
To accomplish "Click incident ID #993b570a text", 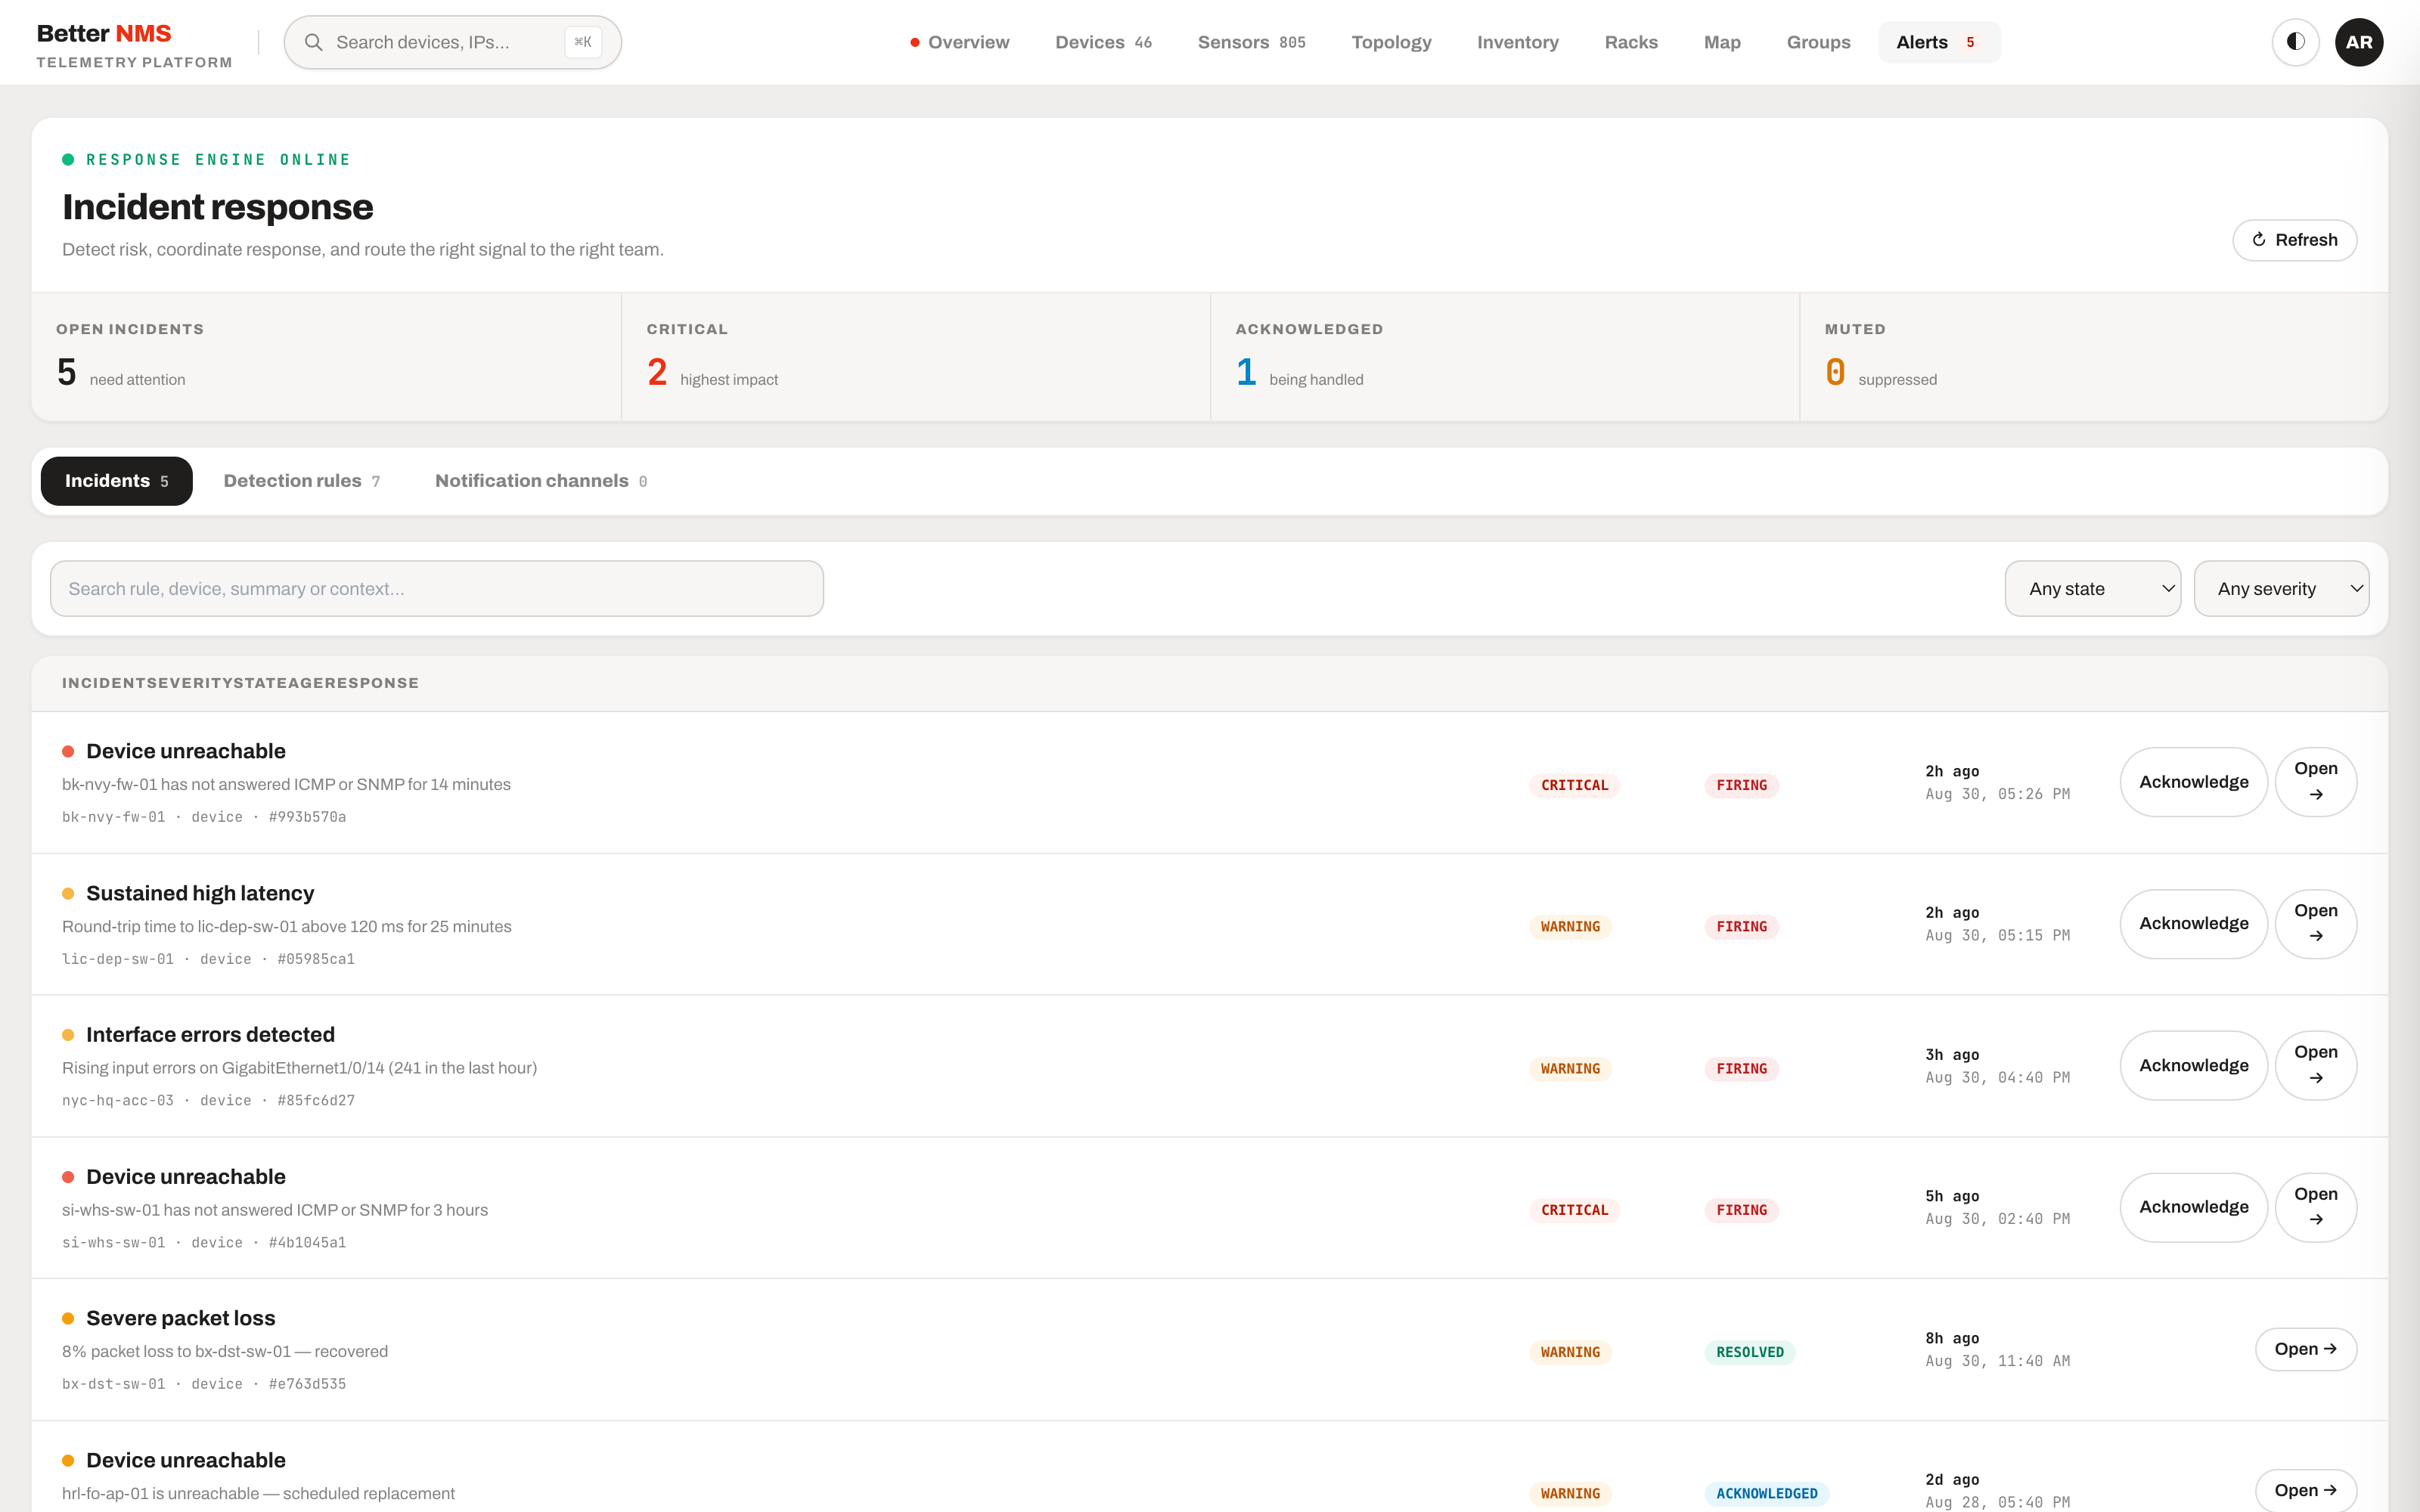I will pyautogui.click(x=307, y=818).
